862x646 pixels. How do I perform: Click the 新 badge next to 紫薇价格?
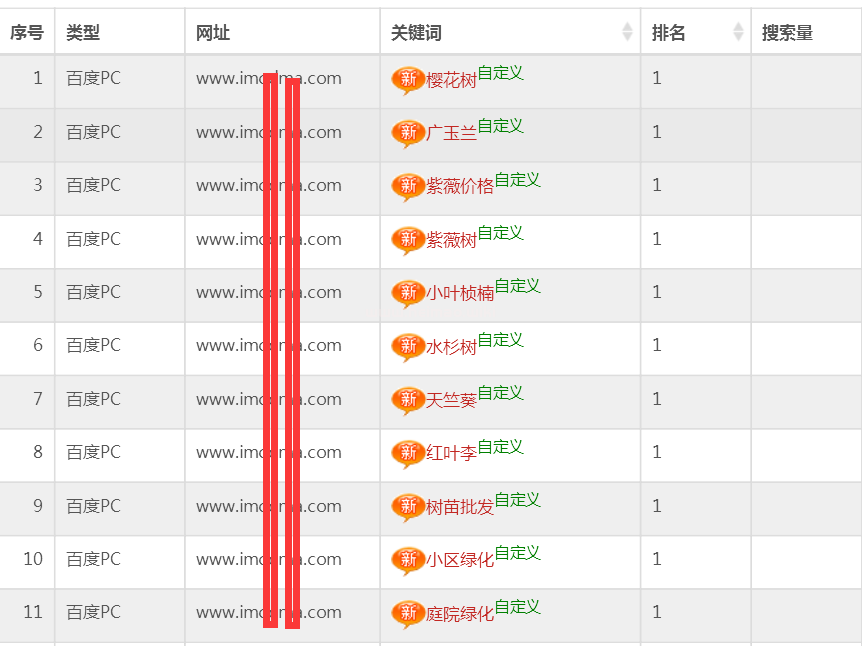408,187
